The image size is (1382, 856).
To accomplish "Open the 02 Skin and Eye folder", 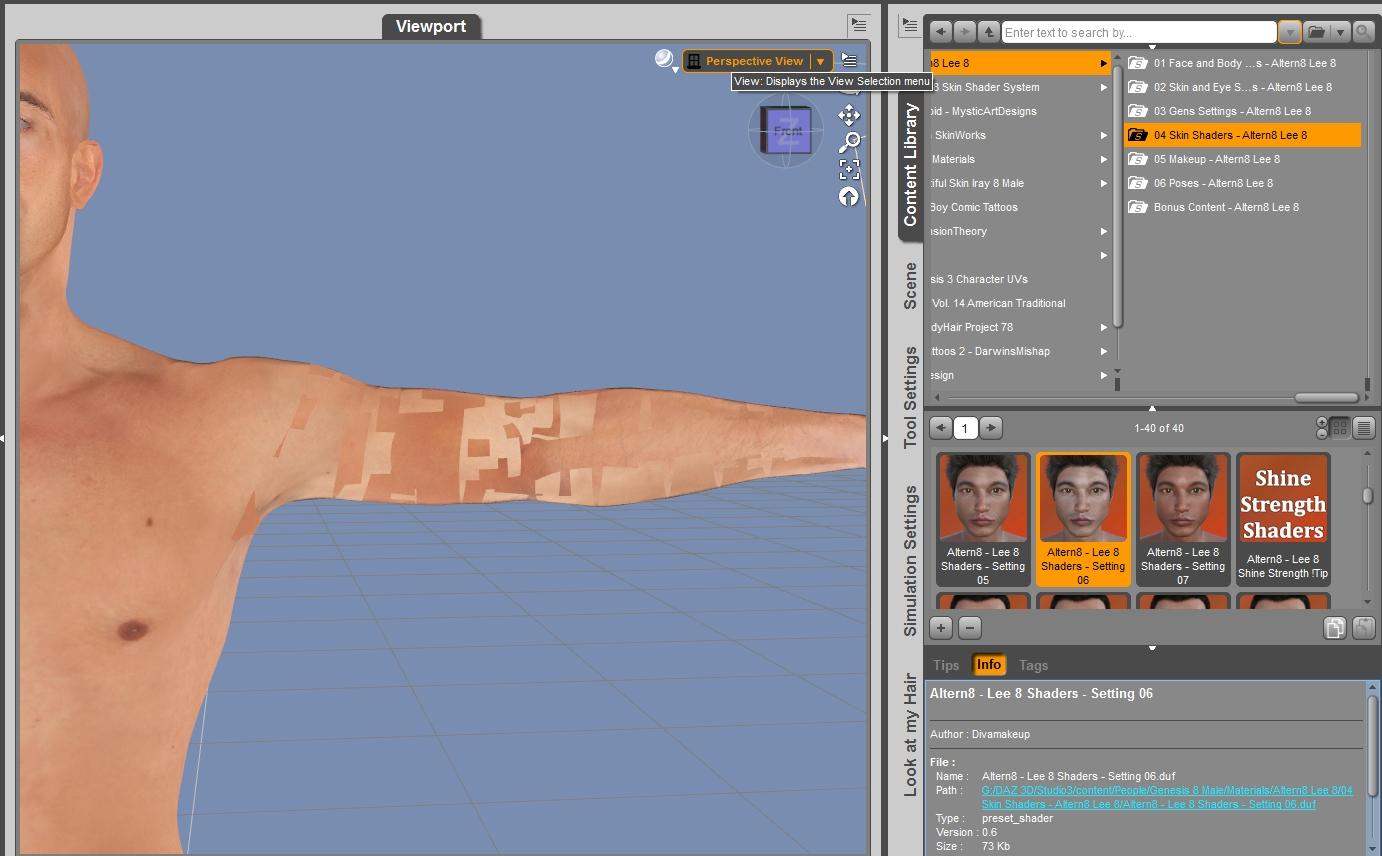I will (1243, 87).
